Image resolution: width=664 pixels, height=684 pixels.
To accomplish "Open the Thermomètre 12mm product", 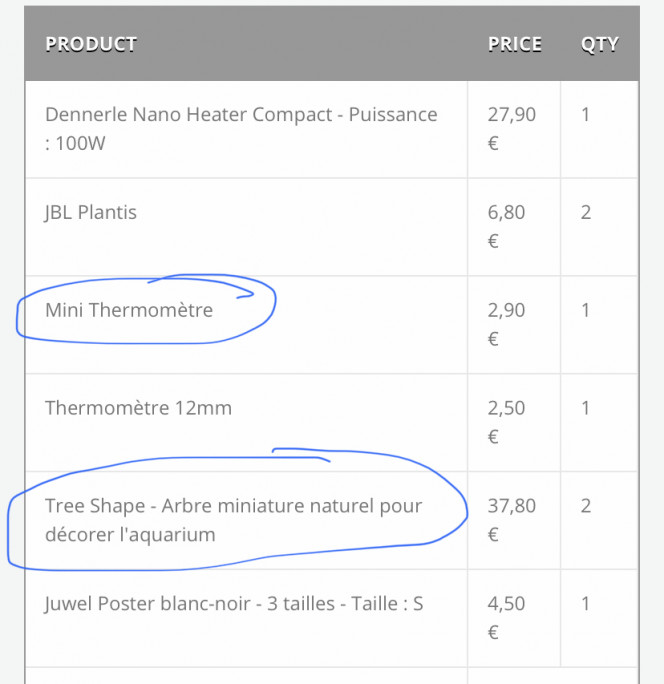I will pos(138,408).
